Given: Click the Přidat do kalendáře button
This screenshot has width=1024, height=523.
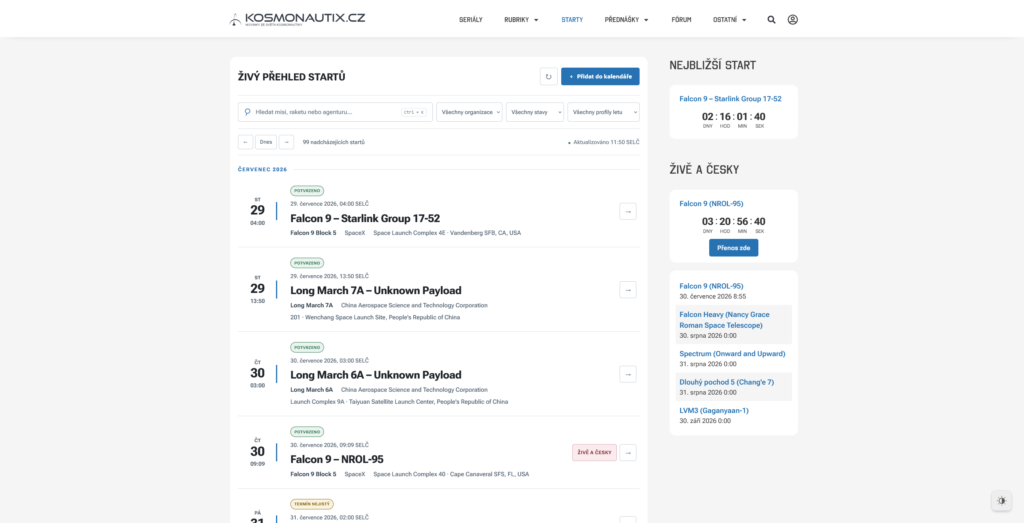Looking at the screenshot, I should pyautogui.click(x=600, y=76).
